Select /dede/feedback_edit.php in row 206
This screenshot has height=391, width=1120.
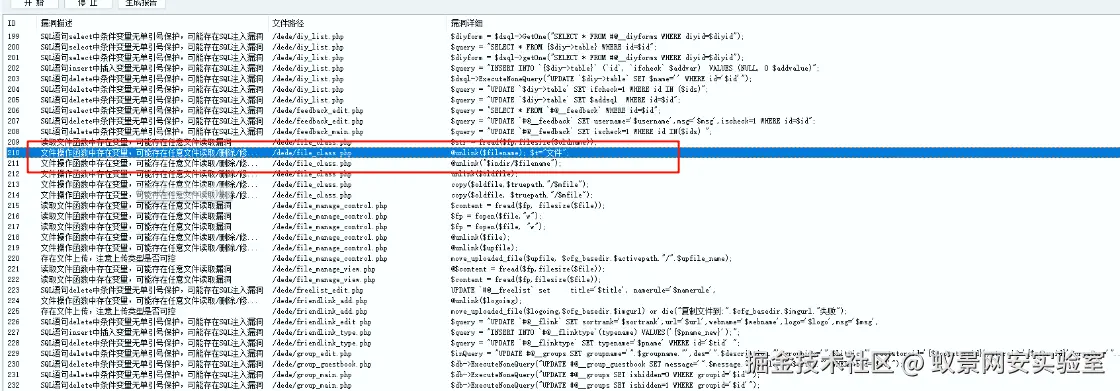(317, 111)
